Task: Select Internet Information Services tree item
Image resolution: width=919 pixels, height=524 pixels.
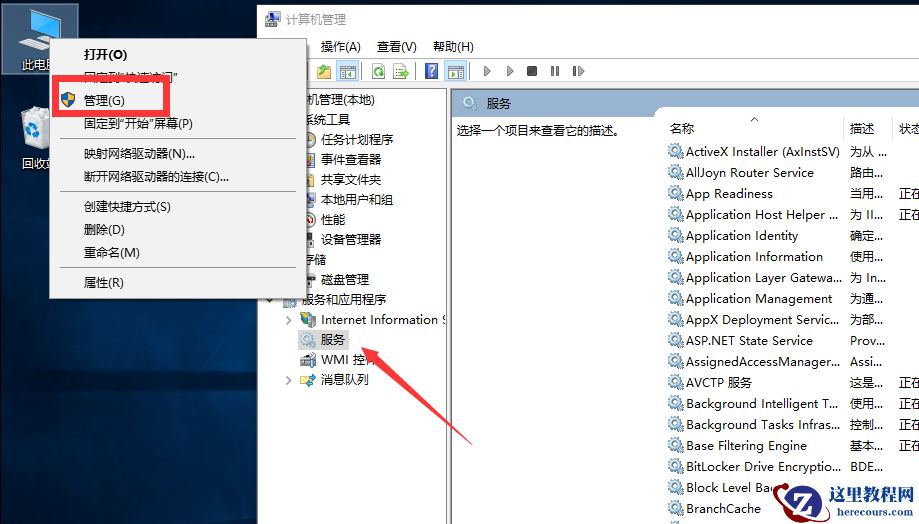Action: pyautogui.click(x=383, y=320)
